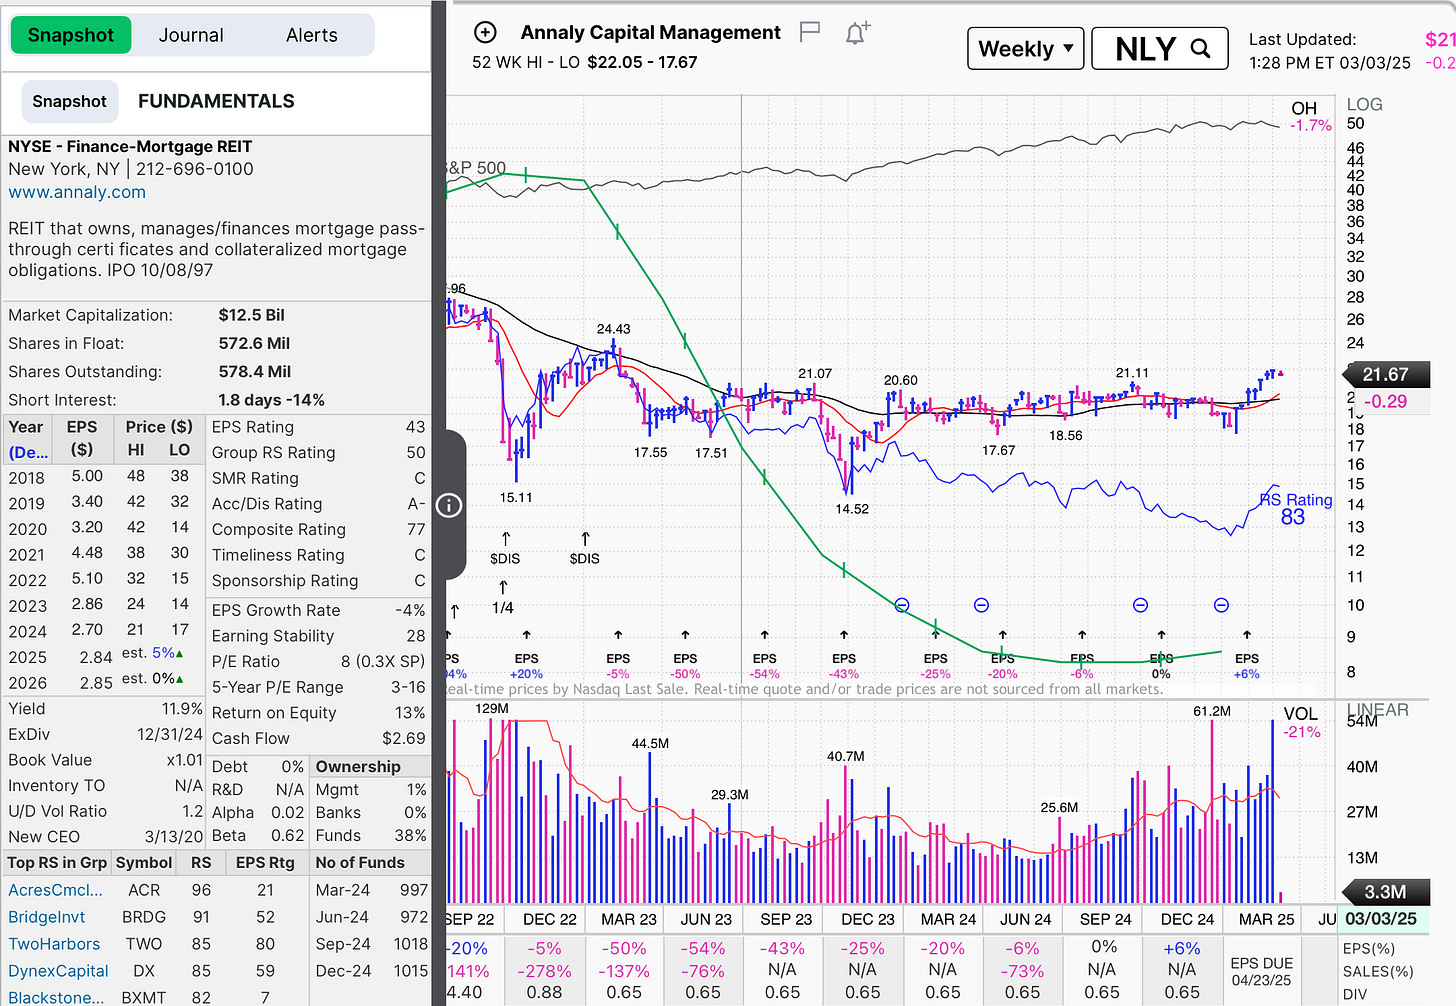This screenshot has height=1006, width=1456.
Task: Click the P/E Ratio 8 (0.3X SP) row
Action: tap(319, 661)
